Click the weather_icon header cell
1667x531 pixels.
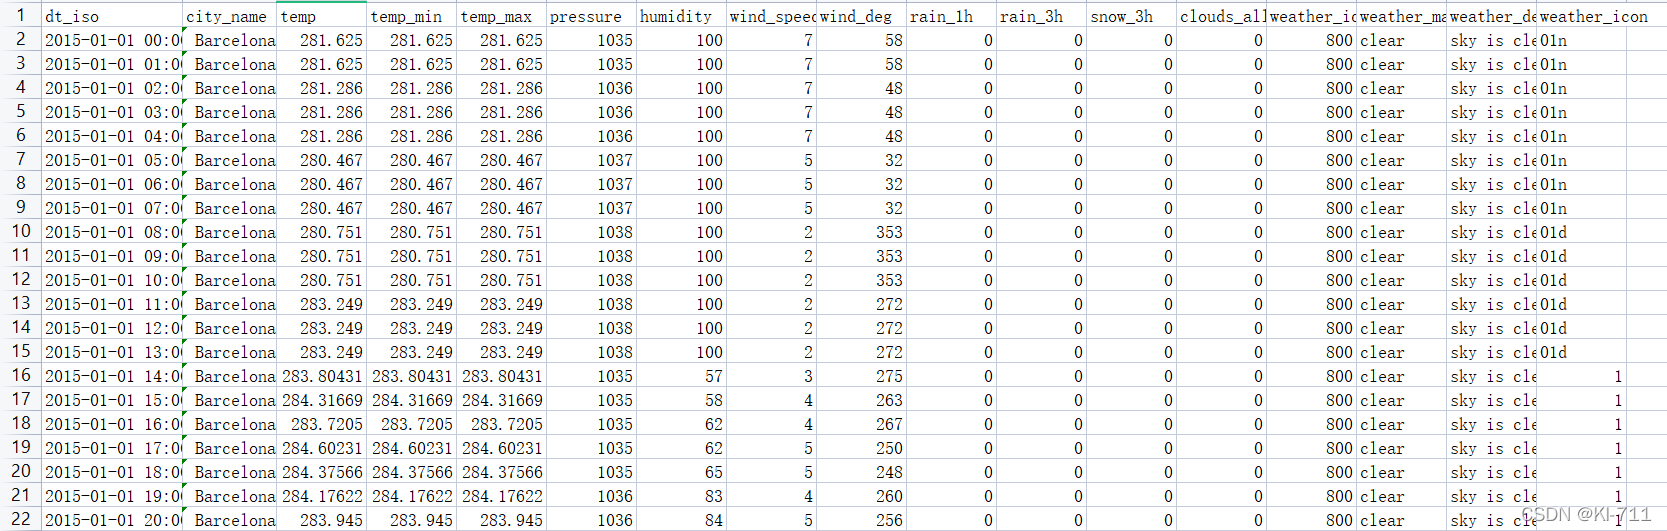1581,16
